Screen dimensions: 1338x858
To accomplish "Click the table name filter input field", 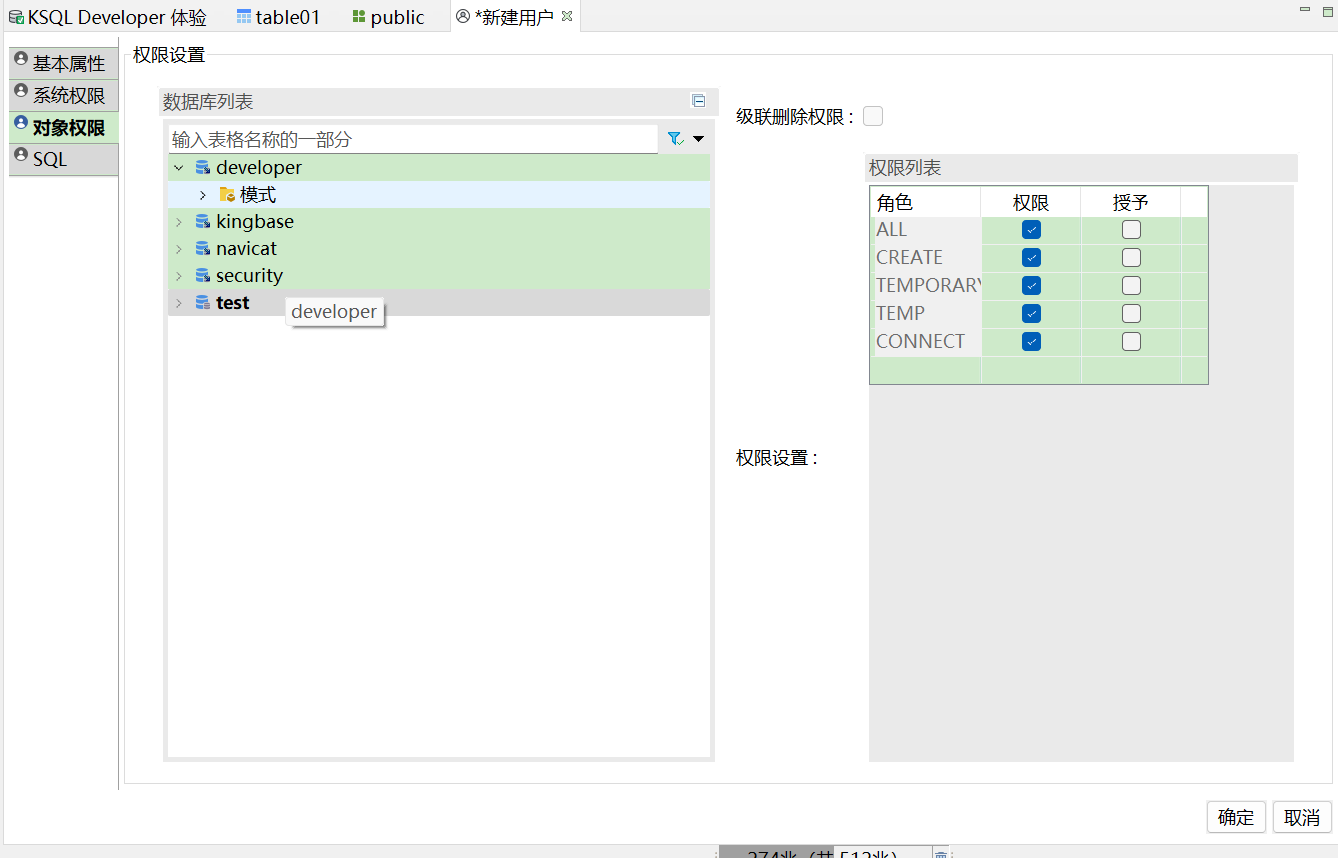I will (x=412, y=140).
